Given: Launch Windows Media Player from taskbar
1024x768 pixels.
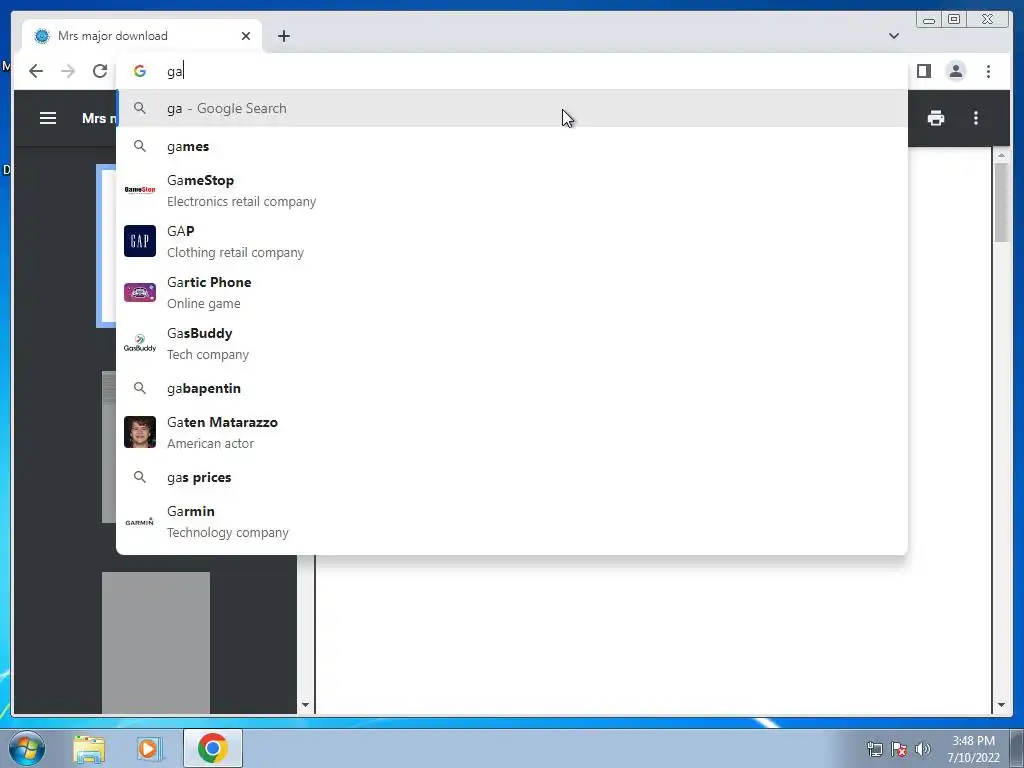Looking at the screenshot, I should [148, 748].
